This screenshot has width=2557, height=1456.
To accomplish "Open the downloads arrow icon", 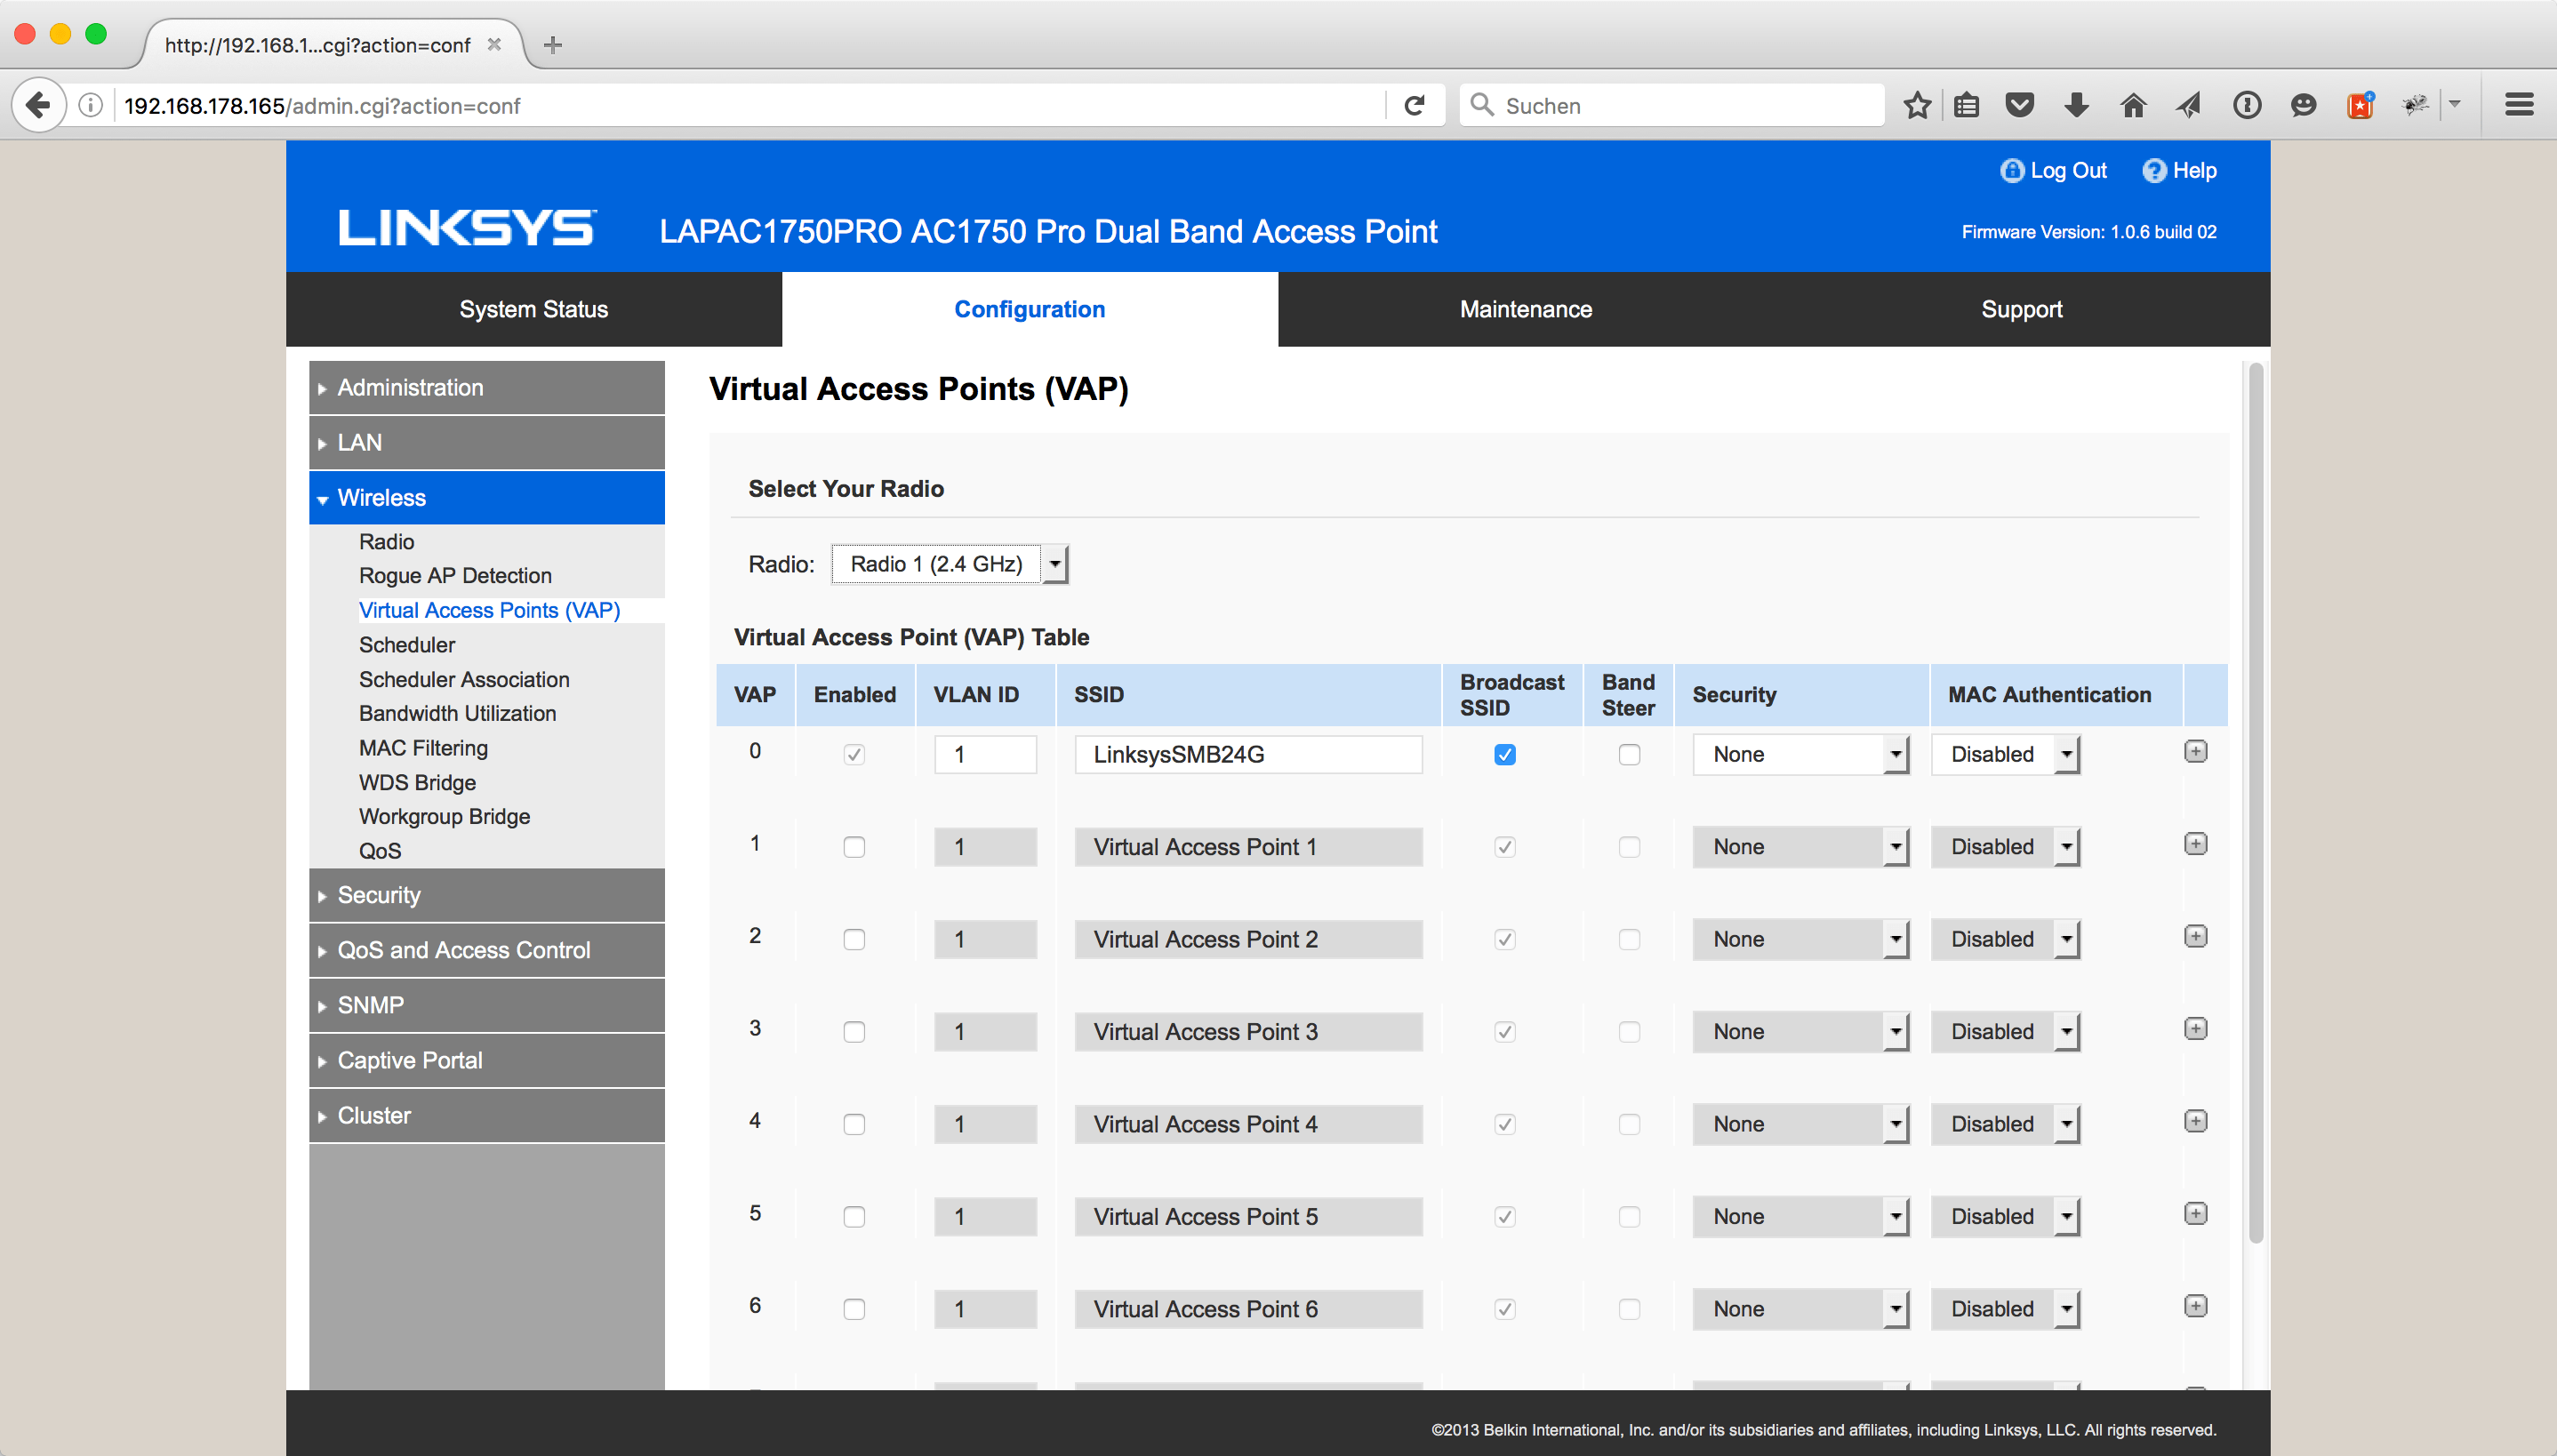I will click(2076, 105).
